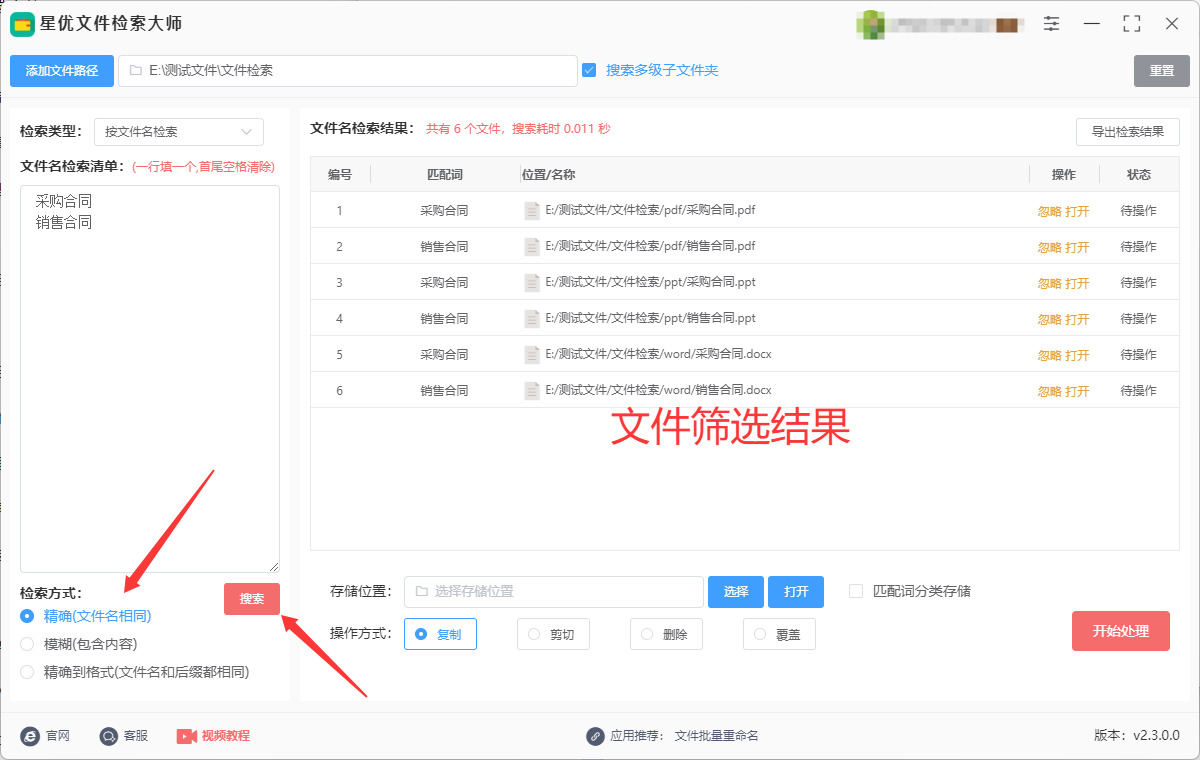Click the 文件批量重命名 recommended app link

point(717,736)
